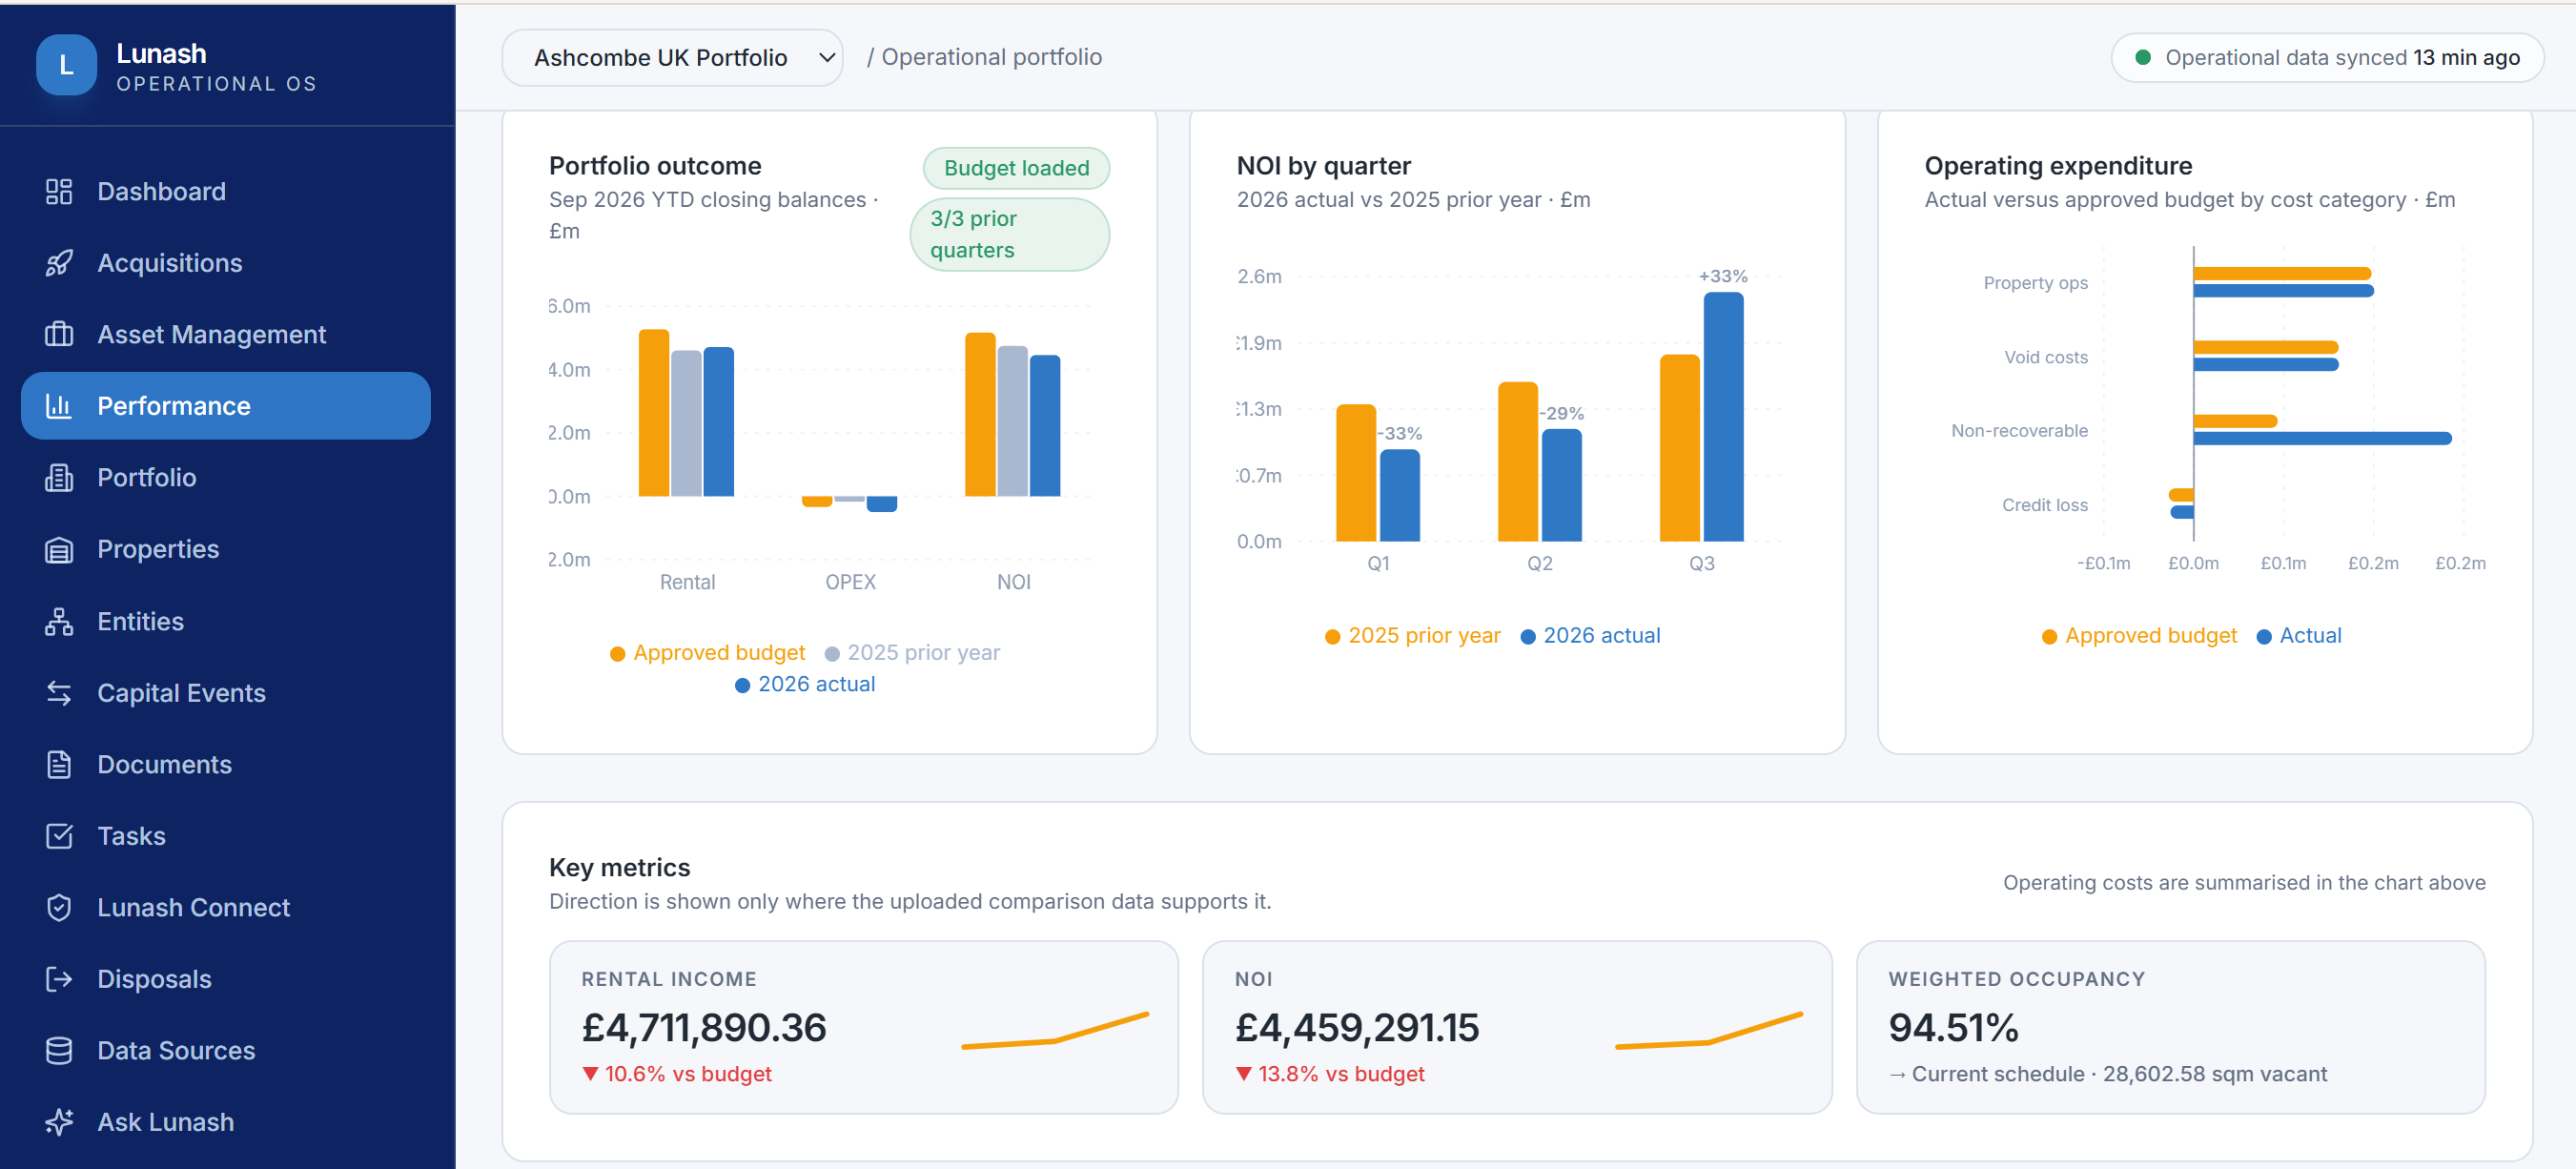2576x1169 pixels.
Task: Click Approved budget swatch in Operating expenditure legend
Action: pos(2049,637)
